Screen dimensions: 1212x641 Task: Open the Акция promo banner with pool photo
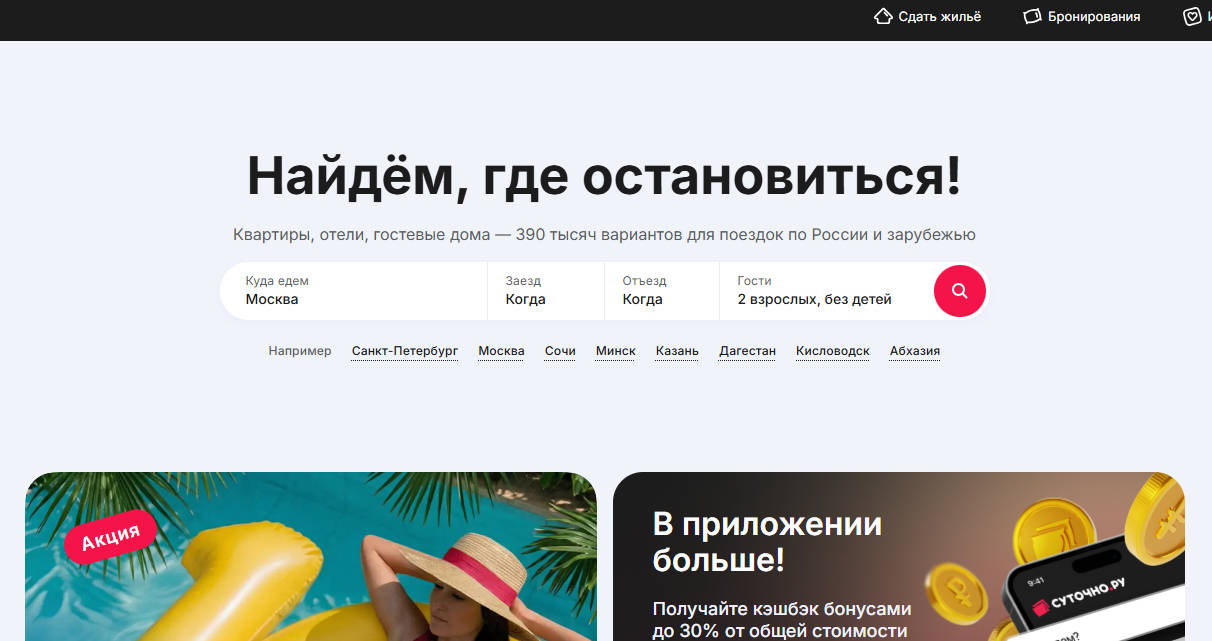pos(311,556)
